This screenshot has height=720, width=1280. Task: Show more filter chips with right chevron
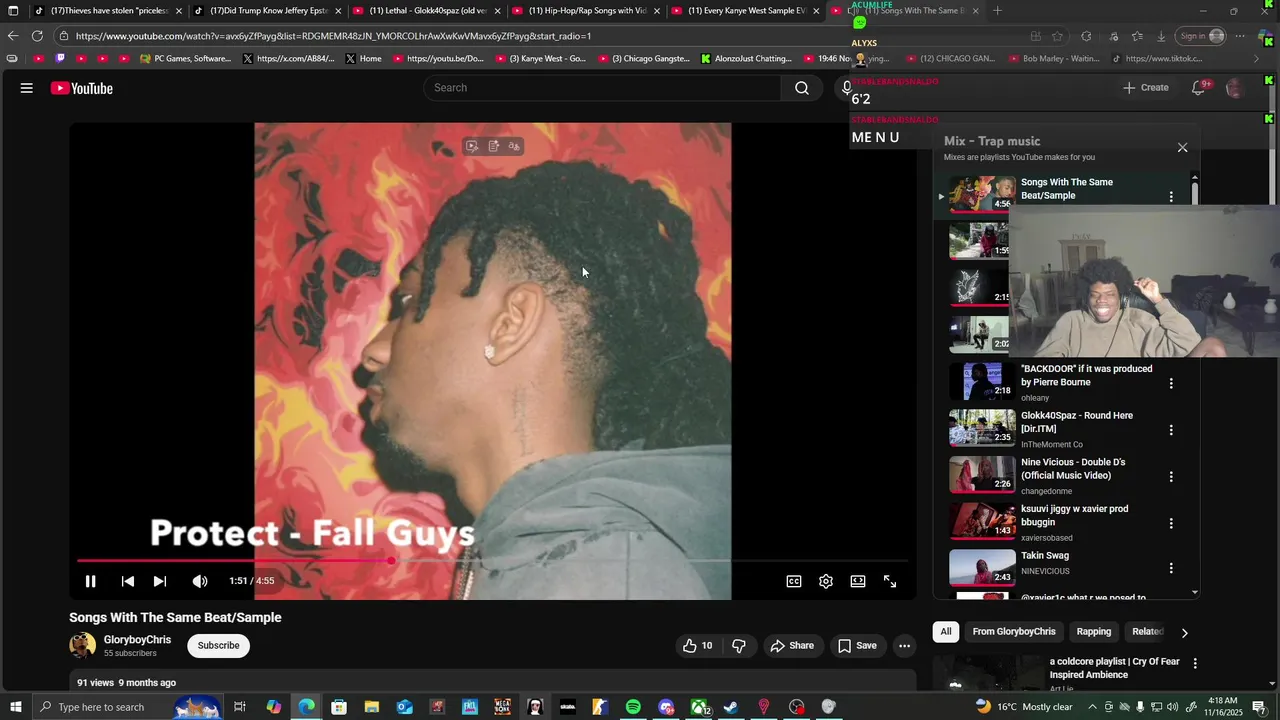coord(1184,633)
